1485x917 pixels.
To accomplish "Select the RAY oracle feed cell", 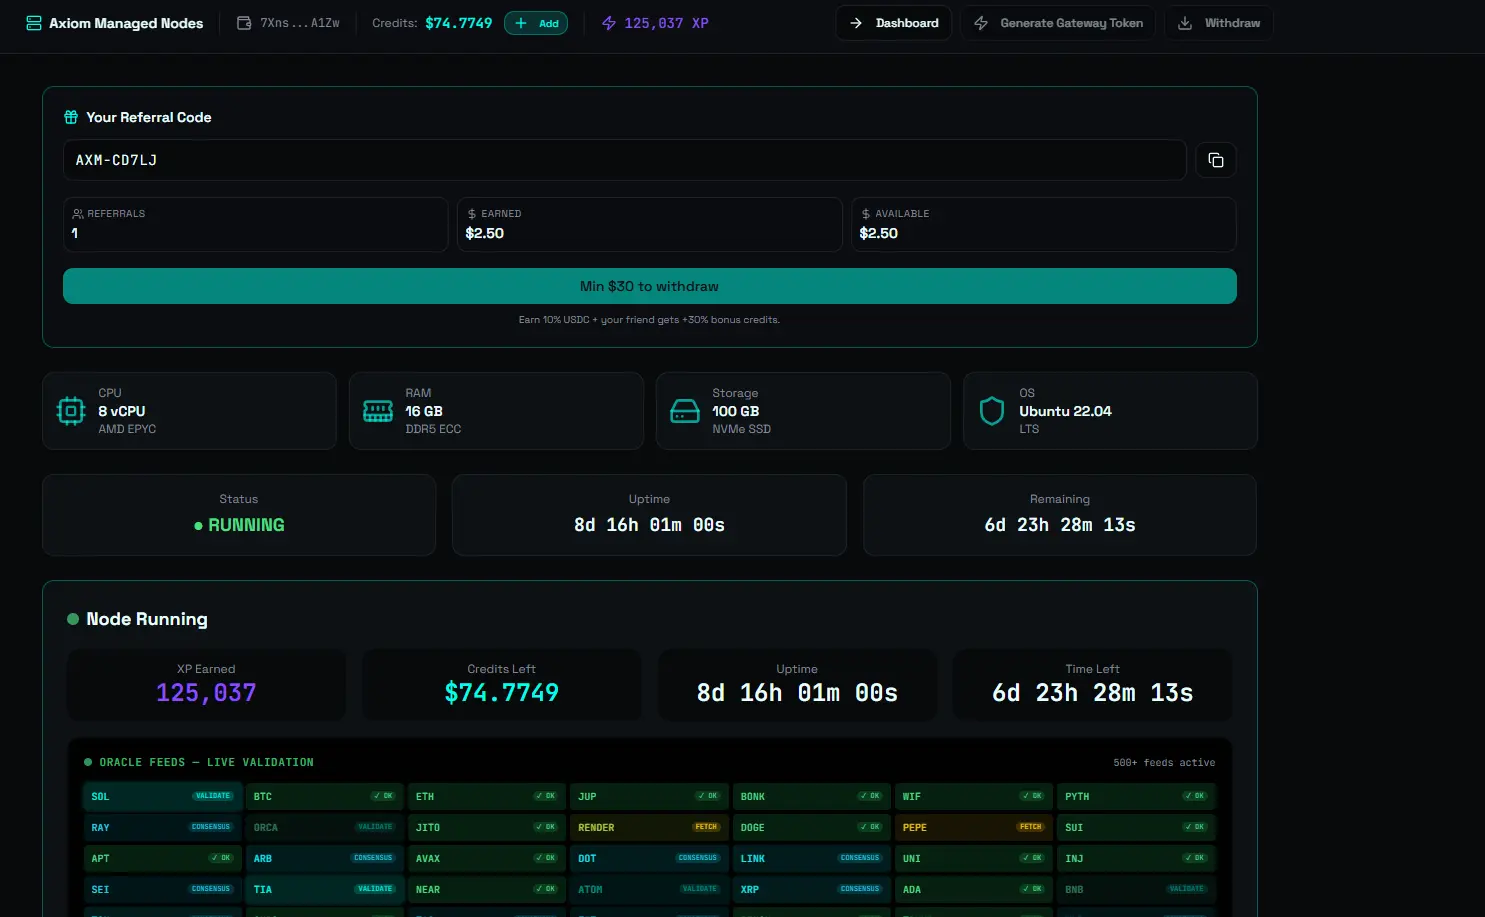I will tap(162, 828).
